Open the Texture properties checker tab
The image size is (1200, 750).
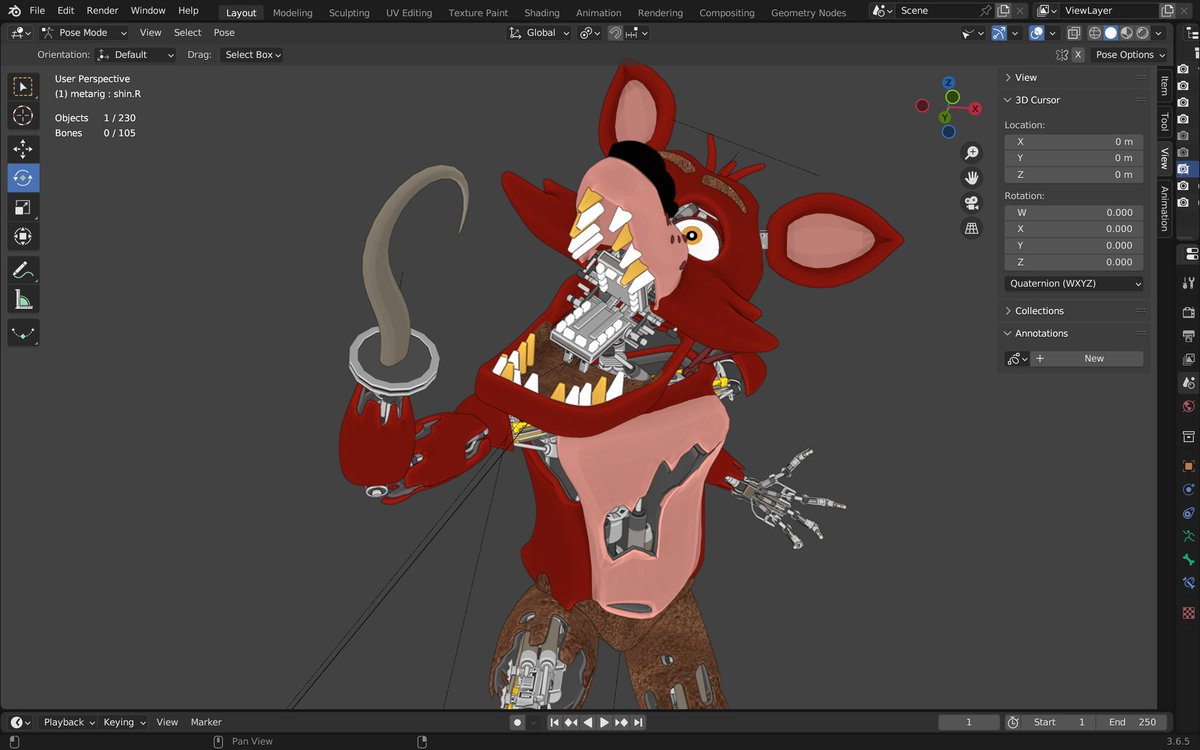(x=1189, y=612)
